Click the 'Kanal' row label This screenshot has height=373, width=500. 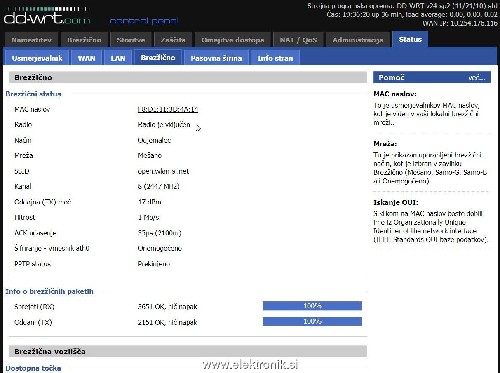23,186
